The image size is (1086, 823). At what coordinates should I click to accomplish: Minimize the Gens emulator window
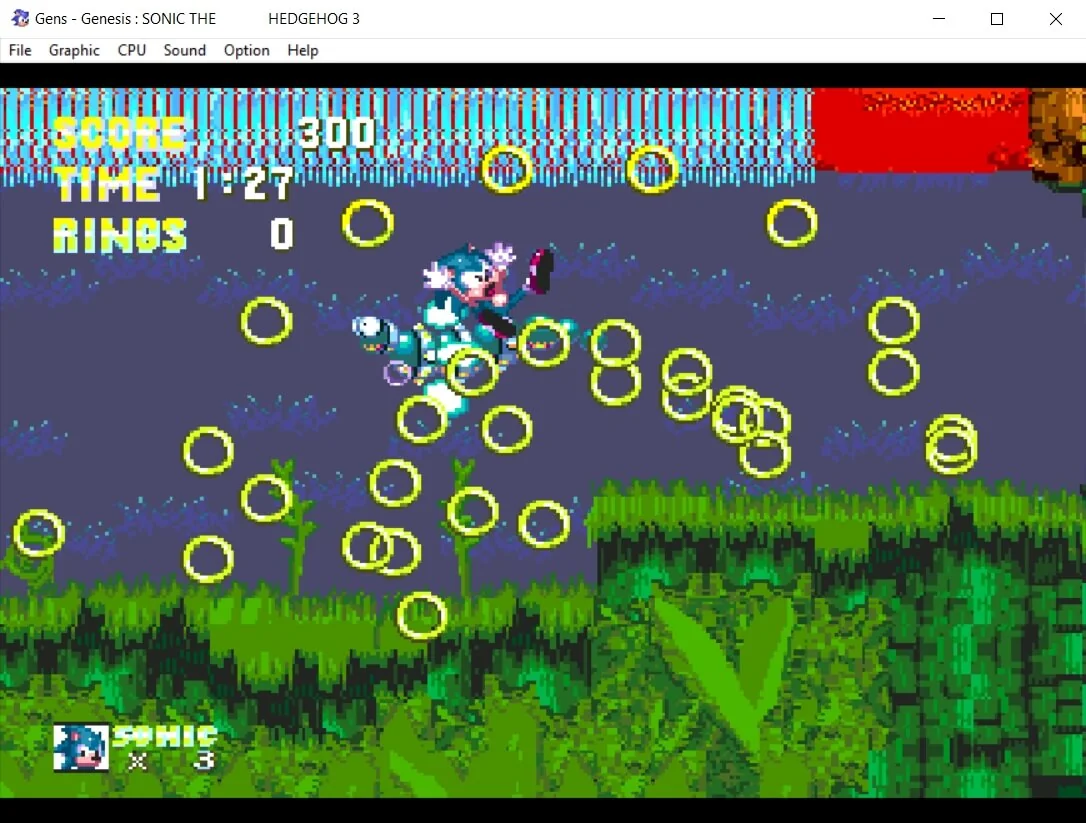point(939,19)
